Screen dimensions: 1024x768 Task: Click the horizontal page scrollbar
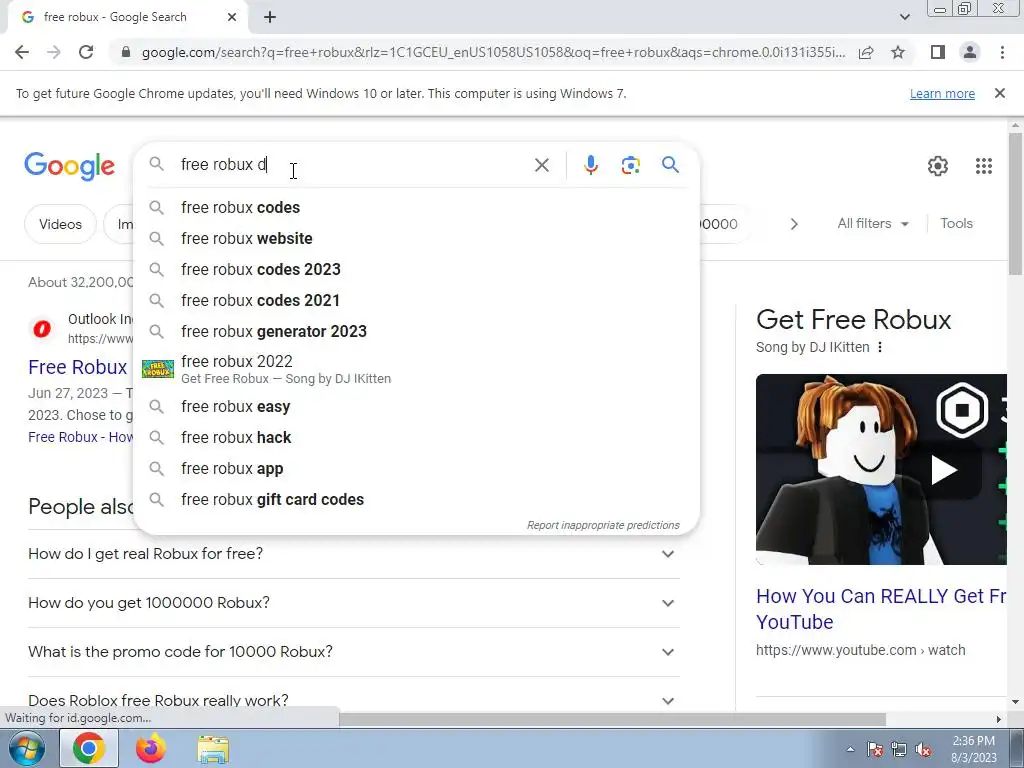pos(613,719)
